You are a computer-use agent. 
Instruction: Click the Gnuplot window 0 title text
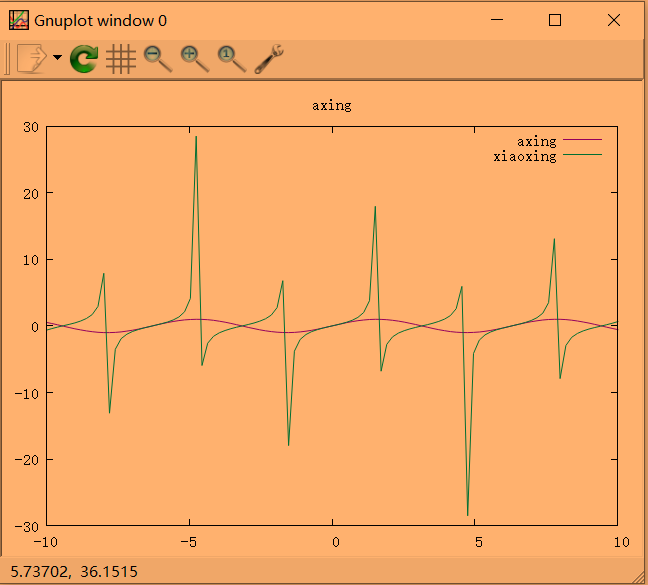point(100,21)
